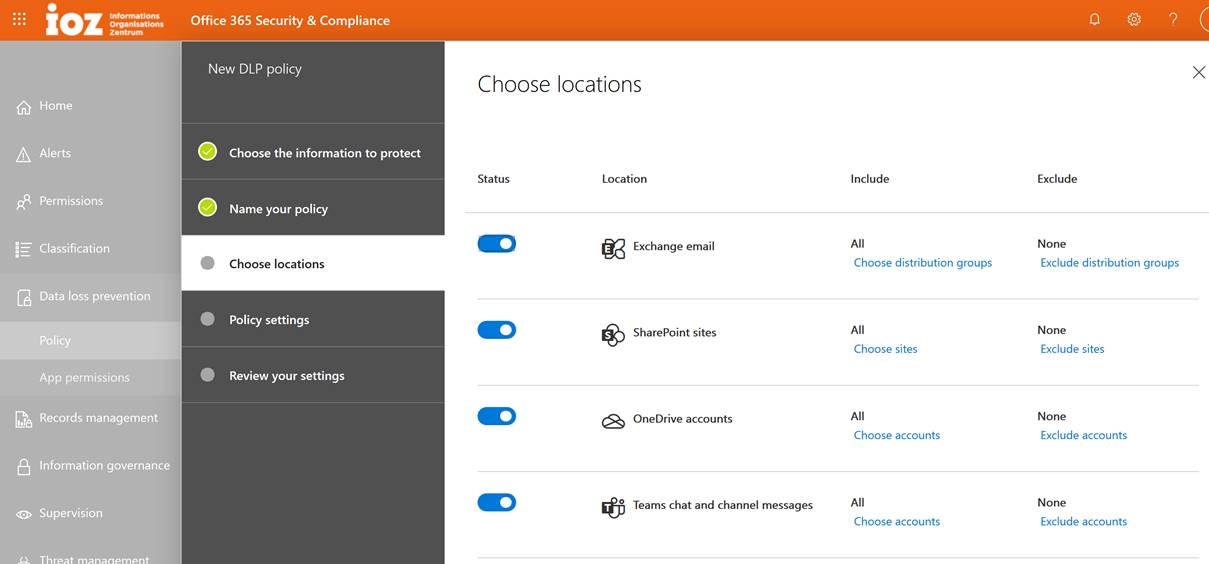
Task: Click Choose sites link
Action: pos(886,349)
